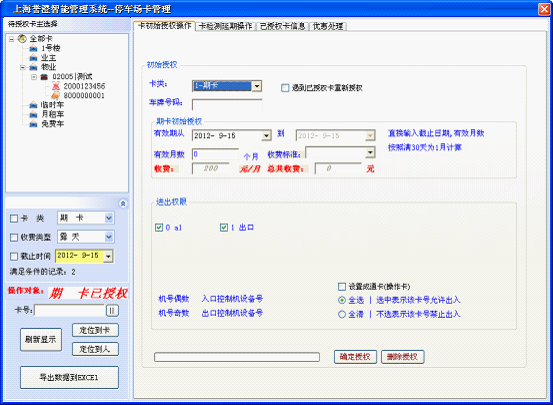This screenshot has width=553, height=405.
Task: Select the 免费车 tree label
Action: [x=52, y=124]
